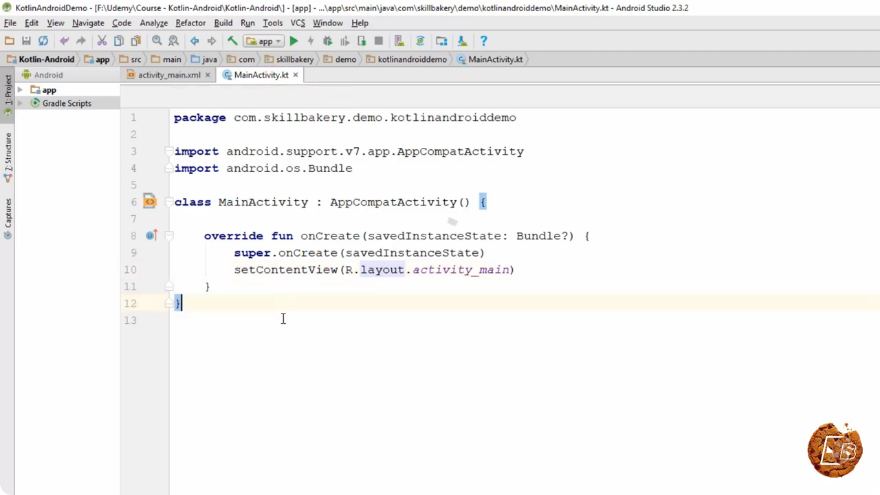Image resolution: width=880 pixels, height=495 pixels.
Task: Expand the Gradle Scripts tree node
Action: (20, 103)
